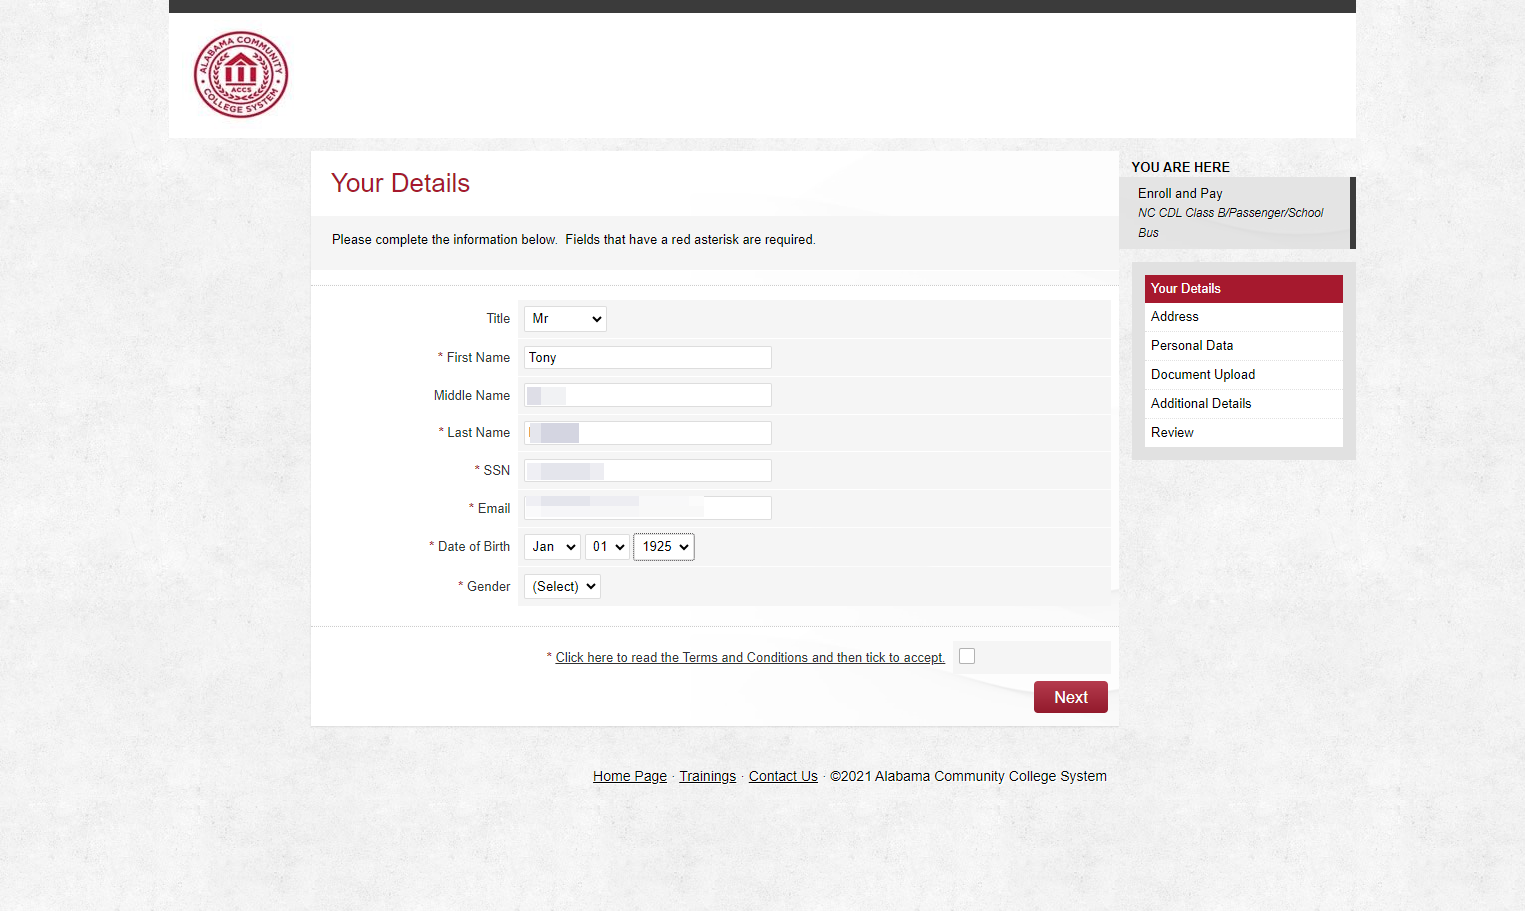Focus the SSN input field
The height and width of the screenshot is (911, 1525).
[x=648, y=470]
